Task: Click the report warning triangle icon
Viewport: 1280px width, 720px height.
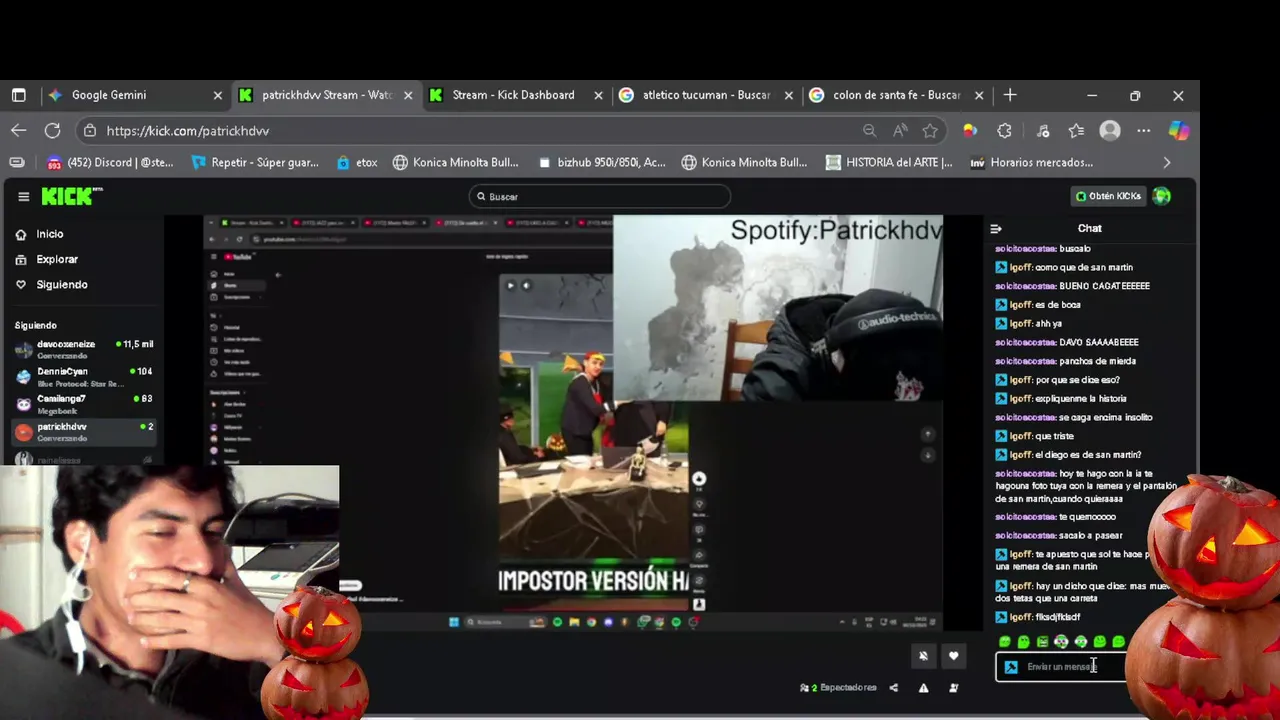Action: (923, 688)
